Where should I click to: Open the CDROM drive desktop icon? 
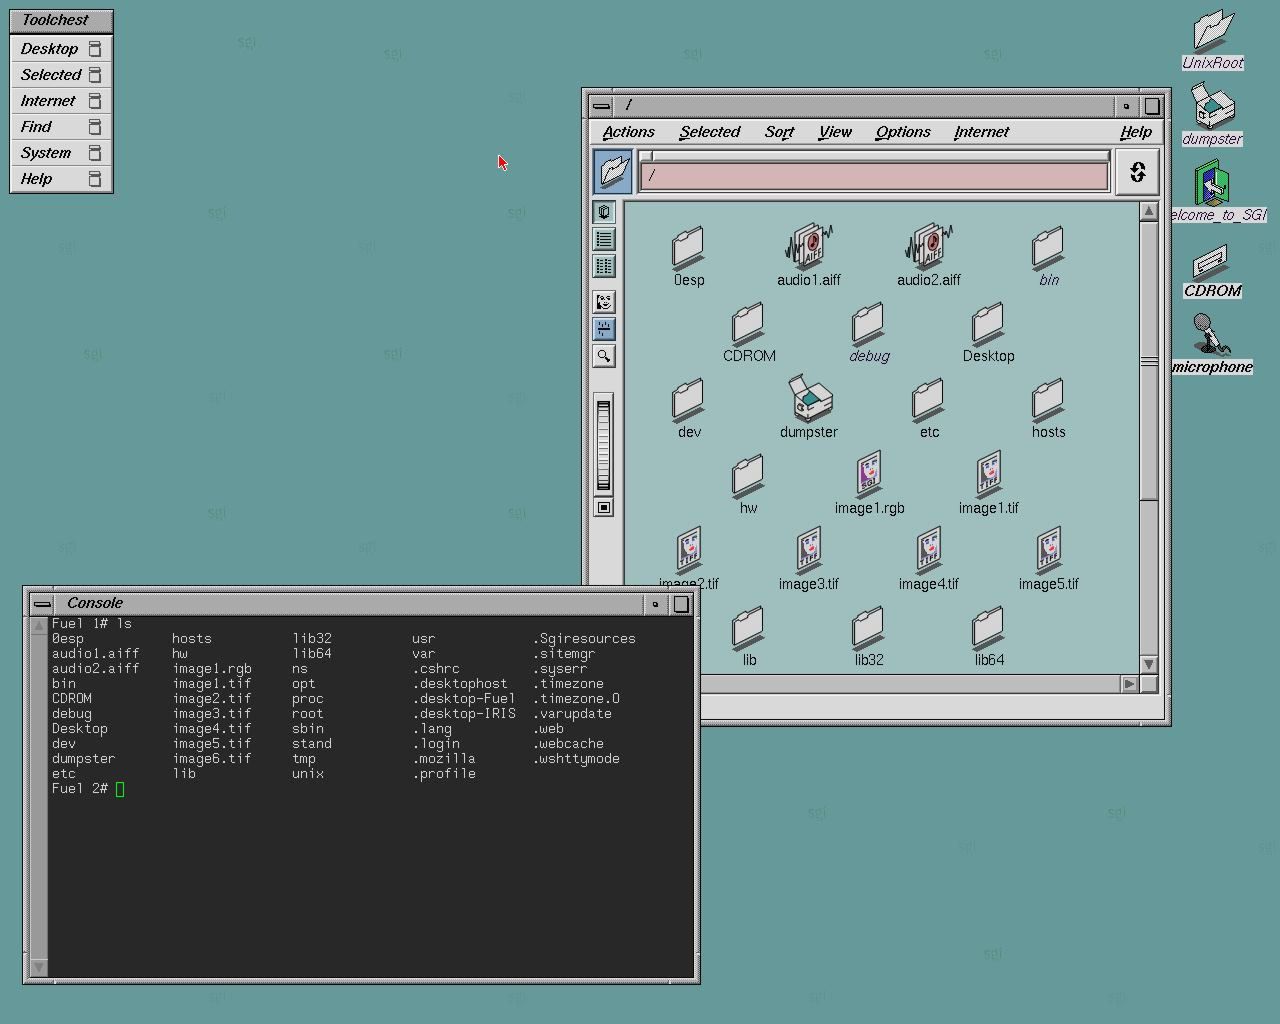click(x=1212, y=271)
